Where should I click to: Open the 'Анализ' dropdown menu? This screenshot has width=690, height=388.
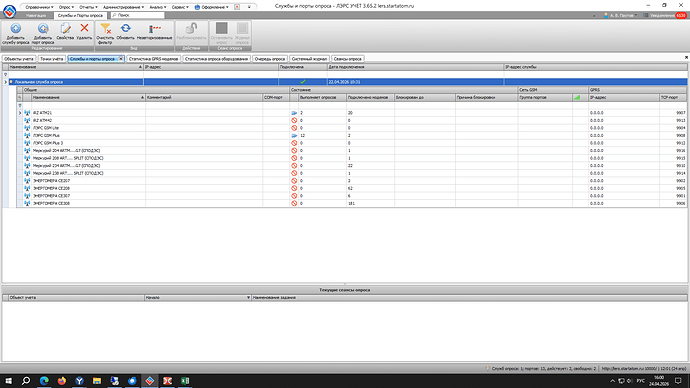[158, 7]
